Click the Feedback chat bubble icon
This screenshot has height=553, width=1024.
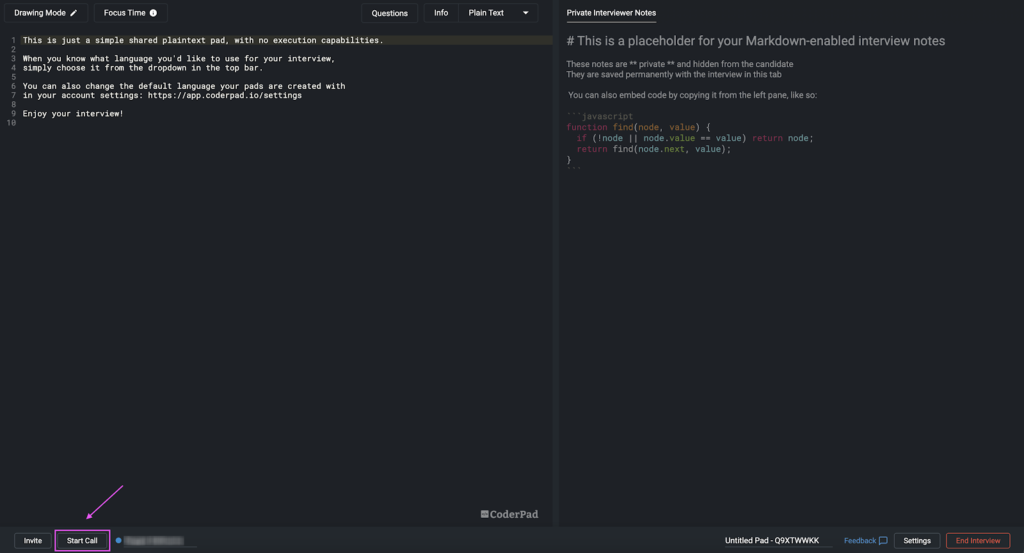[x=883, y=541]
